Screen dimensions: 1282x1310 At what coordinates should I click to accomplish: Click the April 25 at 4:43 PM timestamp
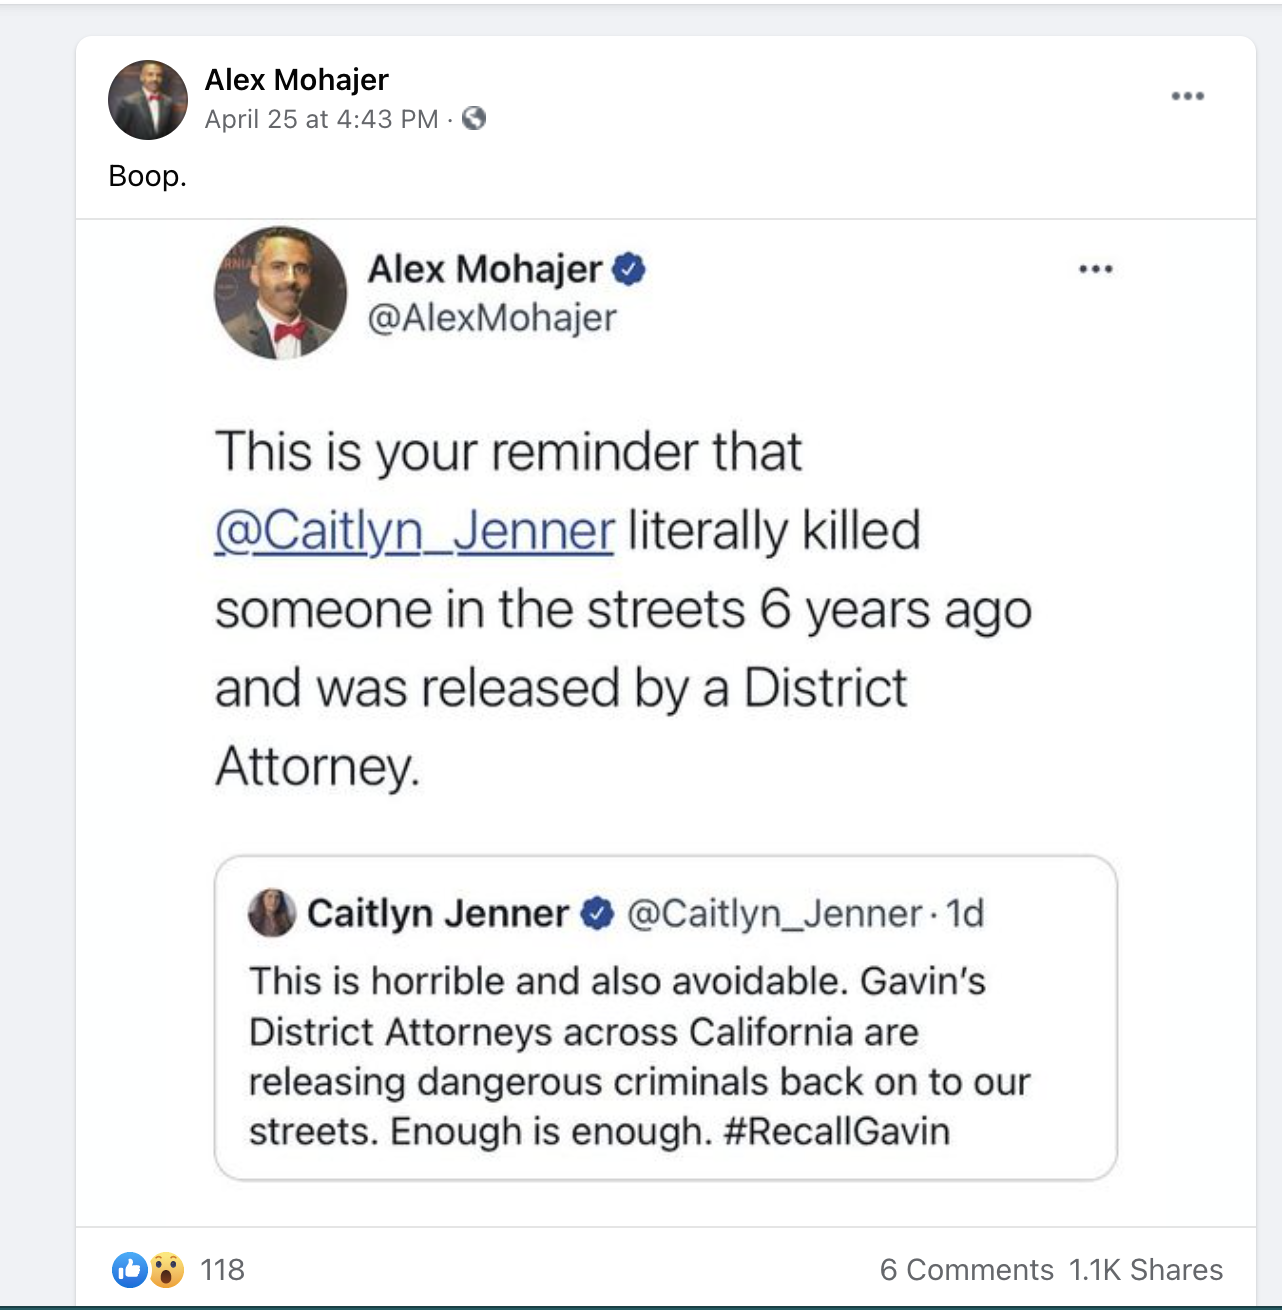tap(321, 119)
